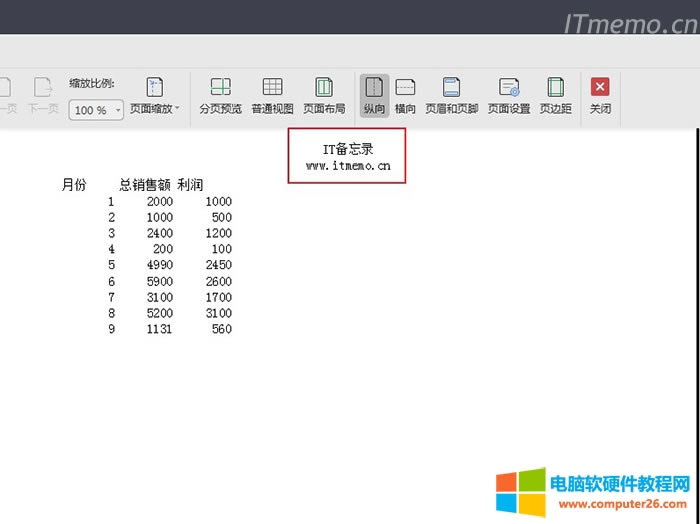Go to previous page (上一页)

point(8,96)
